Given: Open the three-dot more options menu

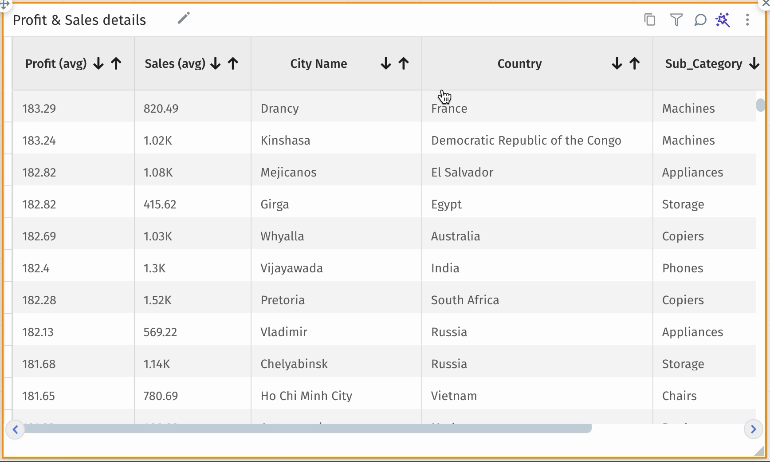Looking at the screenshot, I should coord(747,20).
